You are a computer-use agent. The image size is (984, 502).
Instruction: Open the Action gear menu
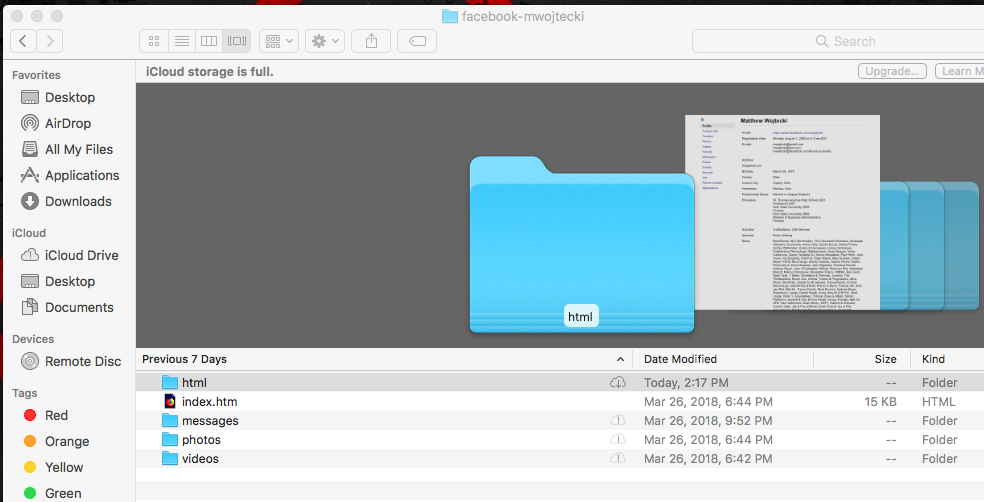pos(325,41)
